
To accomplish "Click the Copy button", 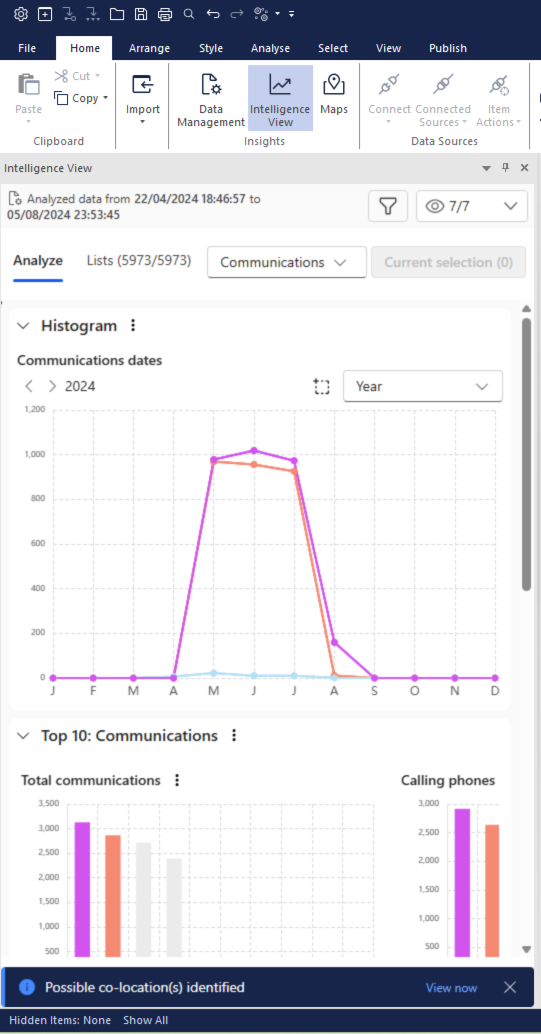I will pos(77,98).
